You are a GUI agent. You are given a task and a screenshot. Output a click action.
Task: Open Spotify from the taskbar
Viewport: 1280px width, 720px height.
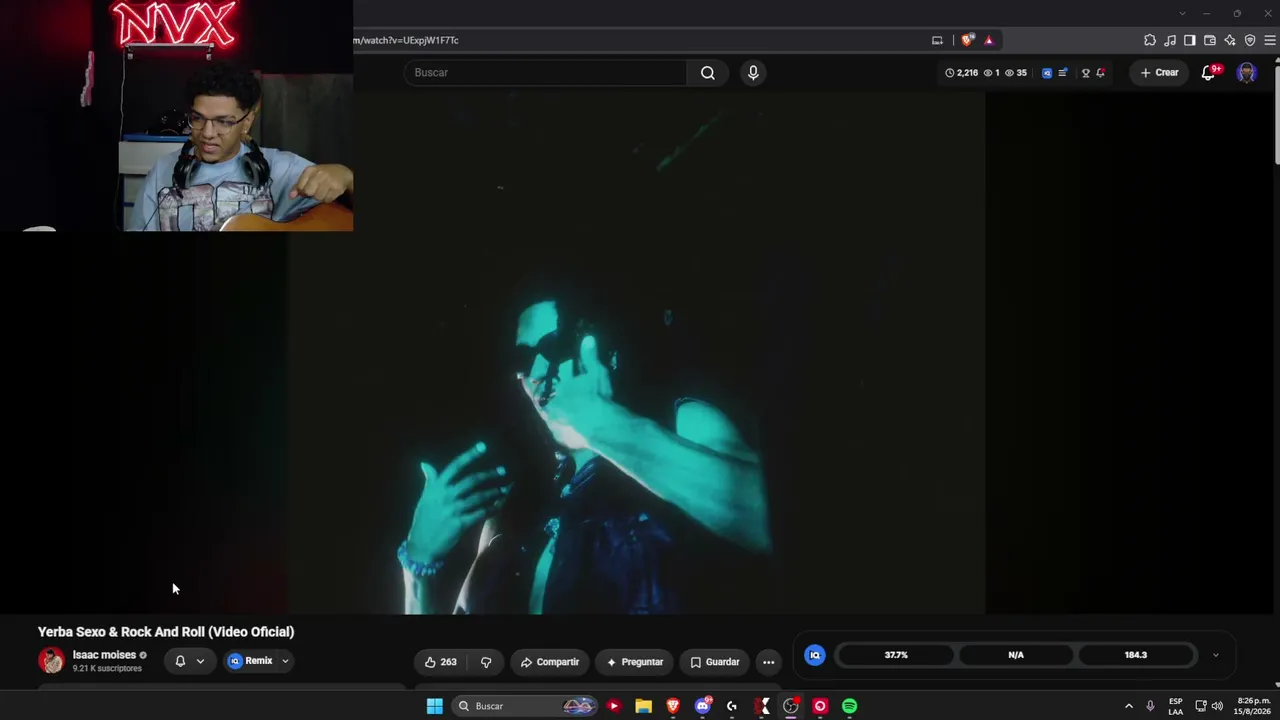(849, 706)
